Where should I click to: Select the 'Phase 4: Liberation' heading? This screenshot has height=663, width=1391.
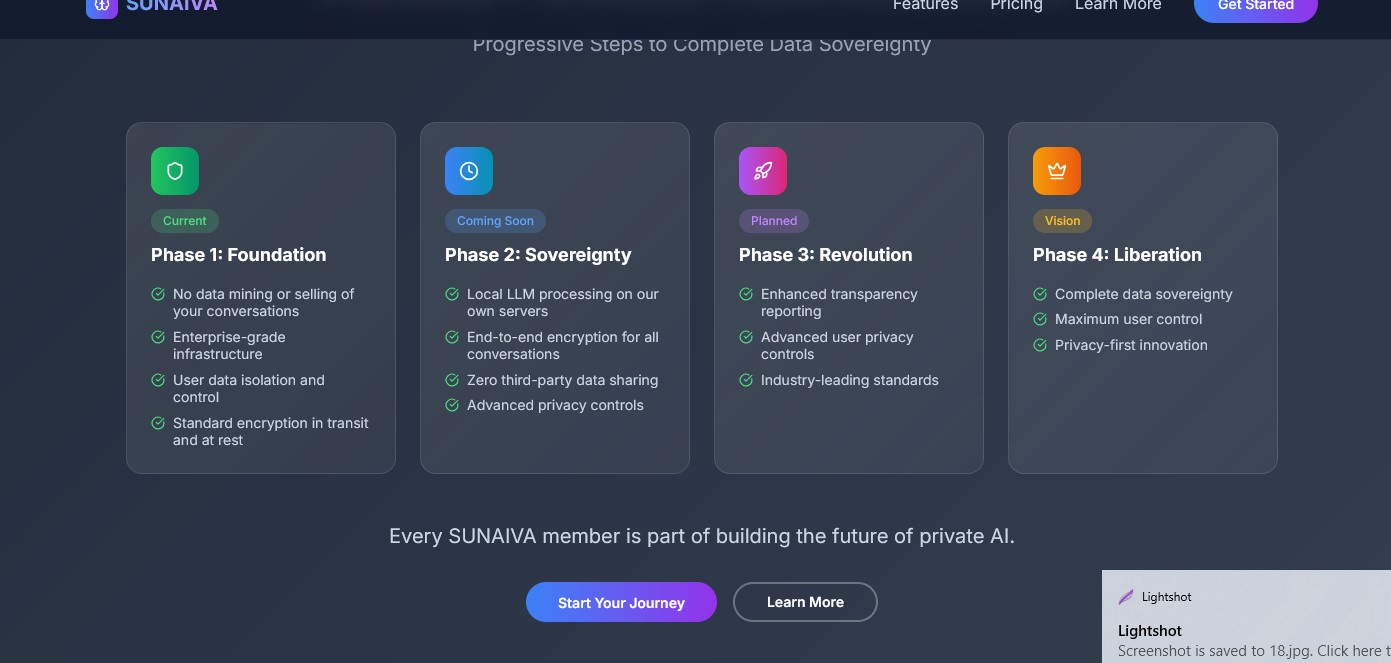[x=1117, y=255]
